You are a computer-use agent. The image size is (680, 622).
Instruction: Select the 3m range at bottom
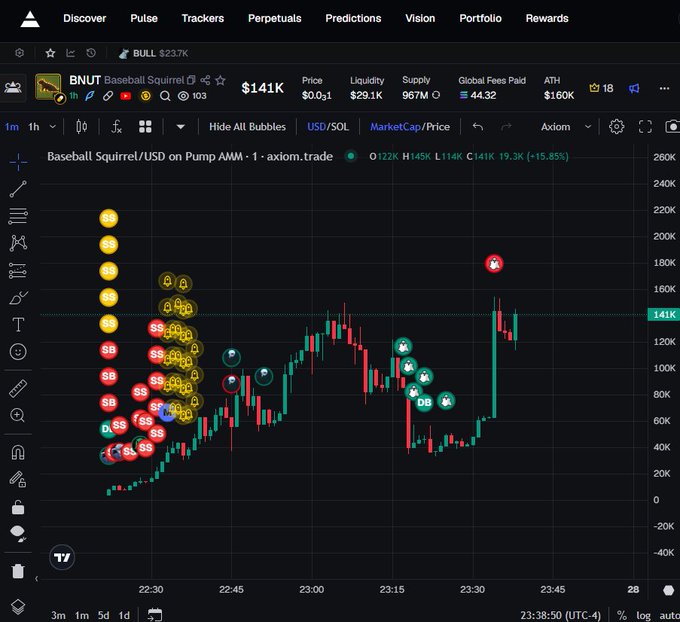pos(58,615)
